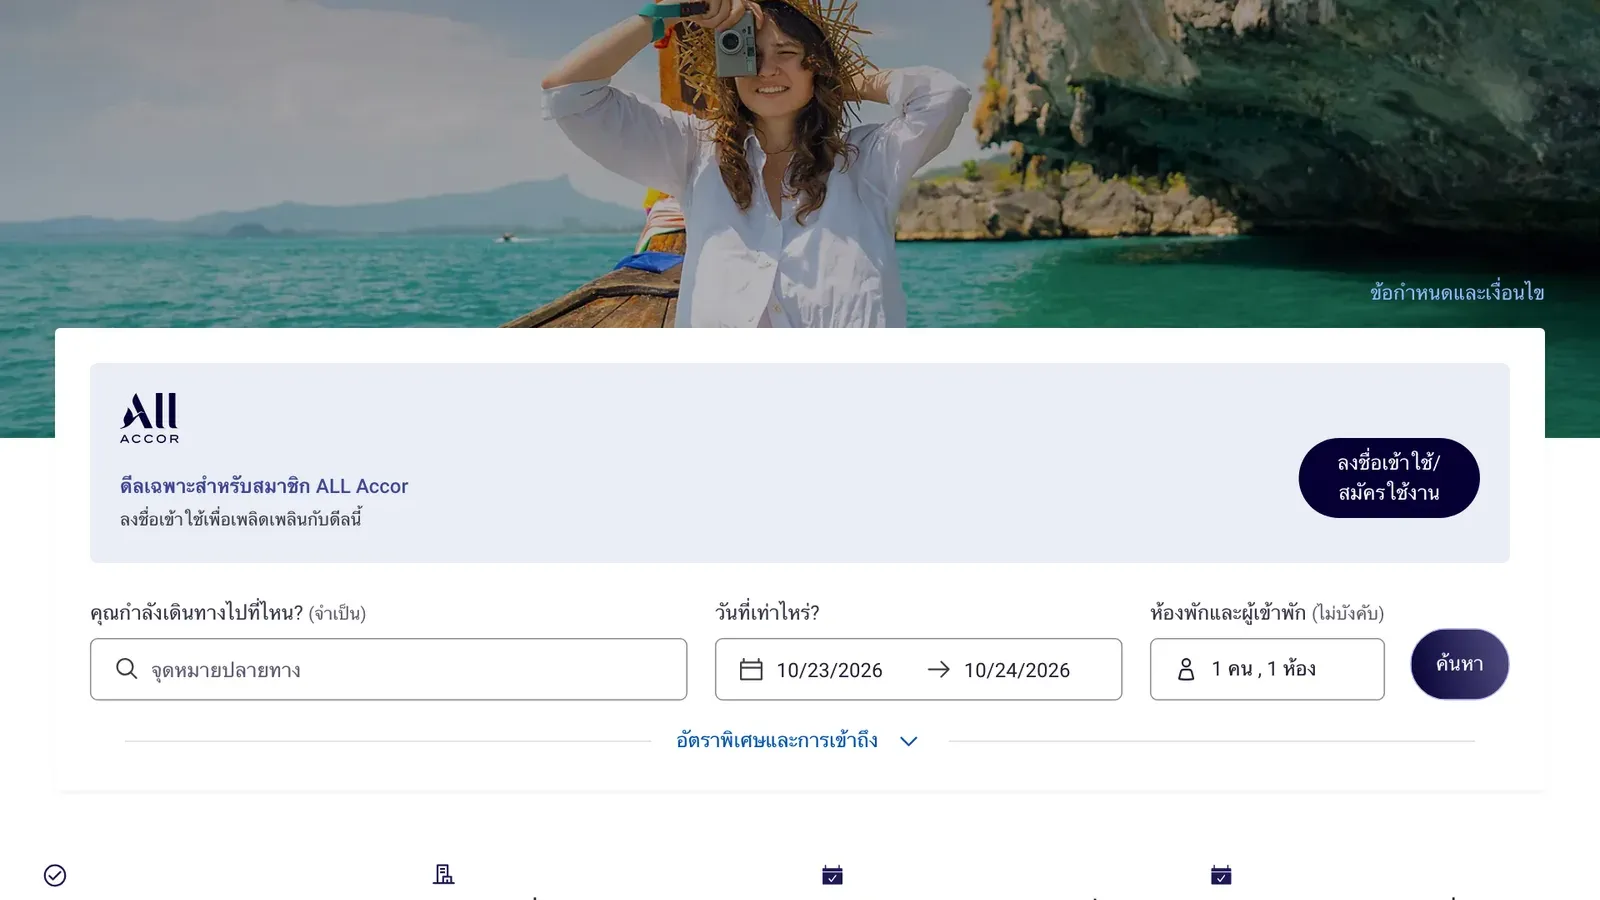Click the ลงชื่อเข้าใช้เพื่อเพลิดเพลินกับดีลนี้ text
The height and width of the screenshot is (900, 1600).
(x=241, y=519)
